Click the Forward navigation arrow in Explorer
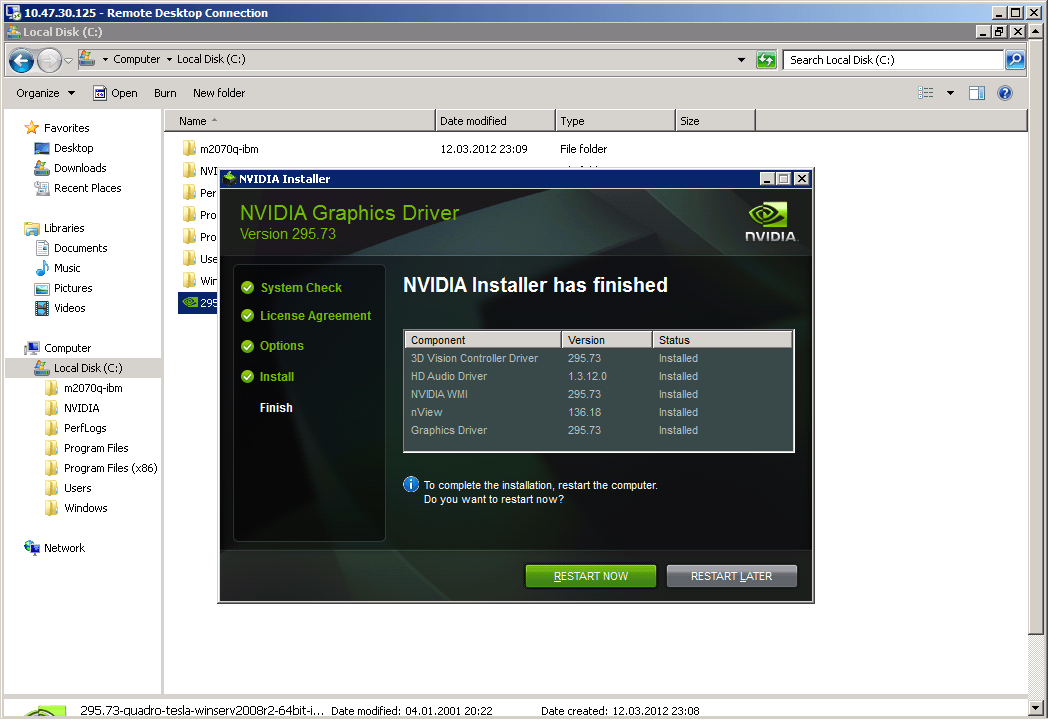The height and width of the screenshot is (720, 1048). click(x=49, y=60)
